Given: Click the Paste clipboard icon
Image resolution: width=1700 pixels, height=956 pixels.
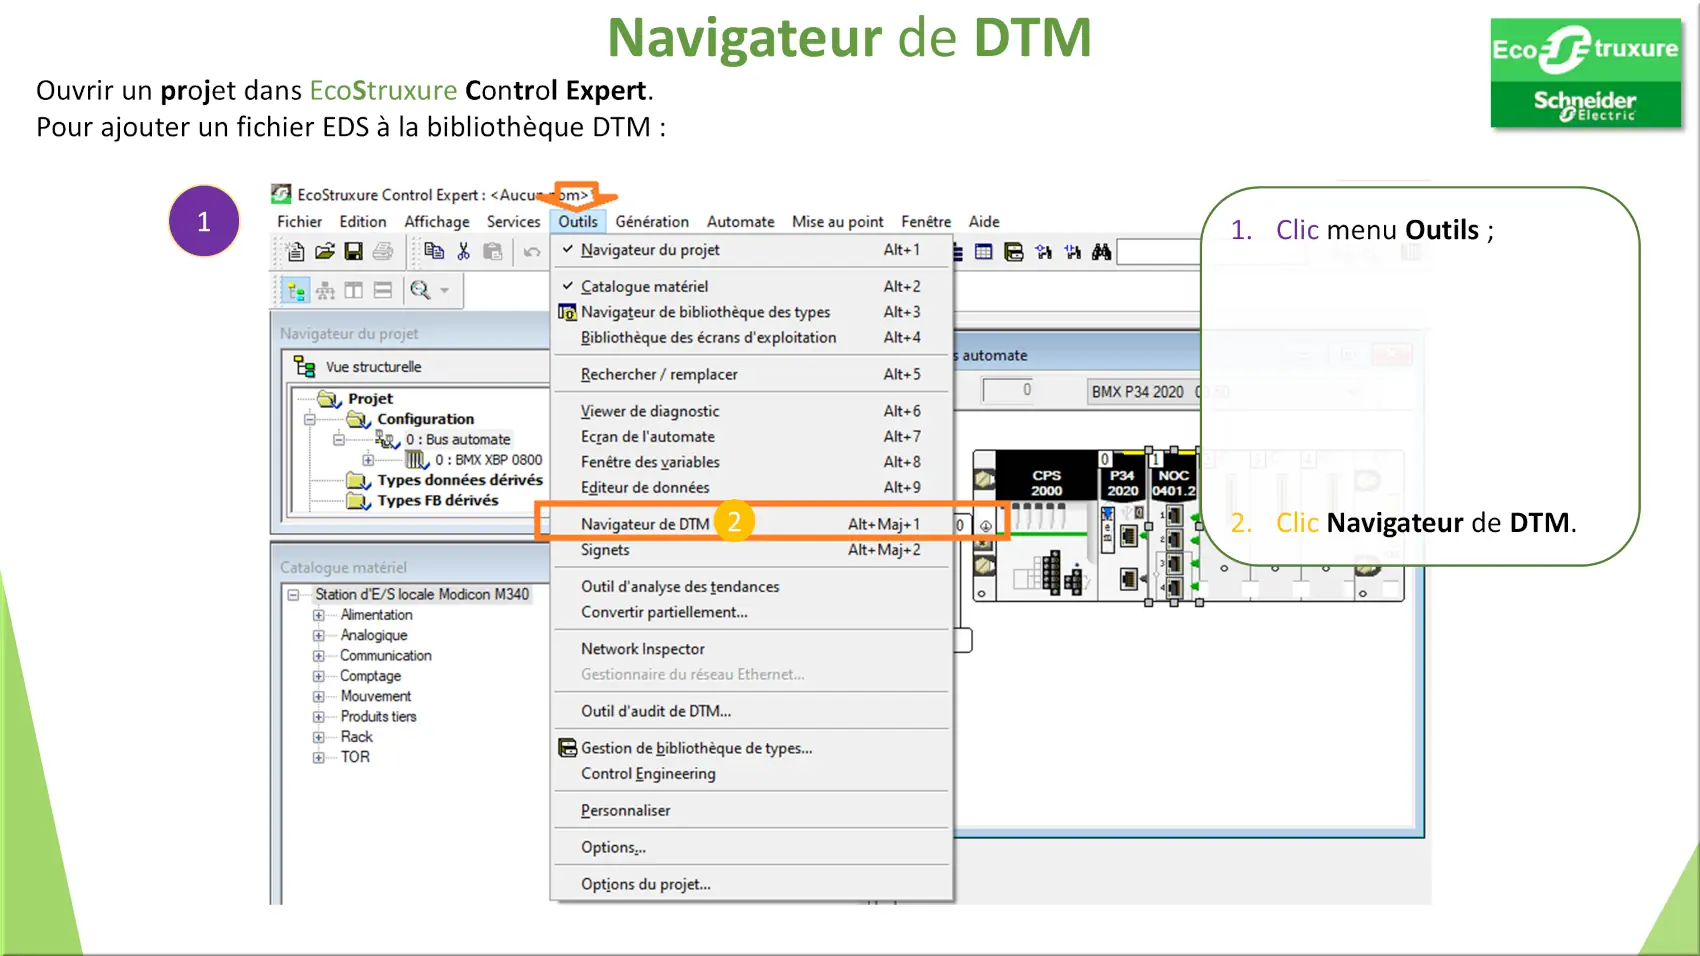Looking at the screenshot, I should [493, 252].
